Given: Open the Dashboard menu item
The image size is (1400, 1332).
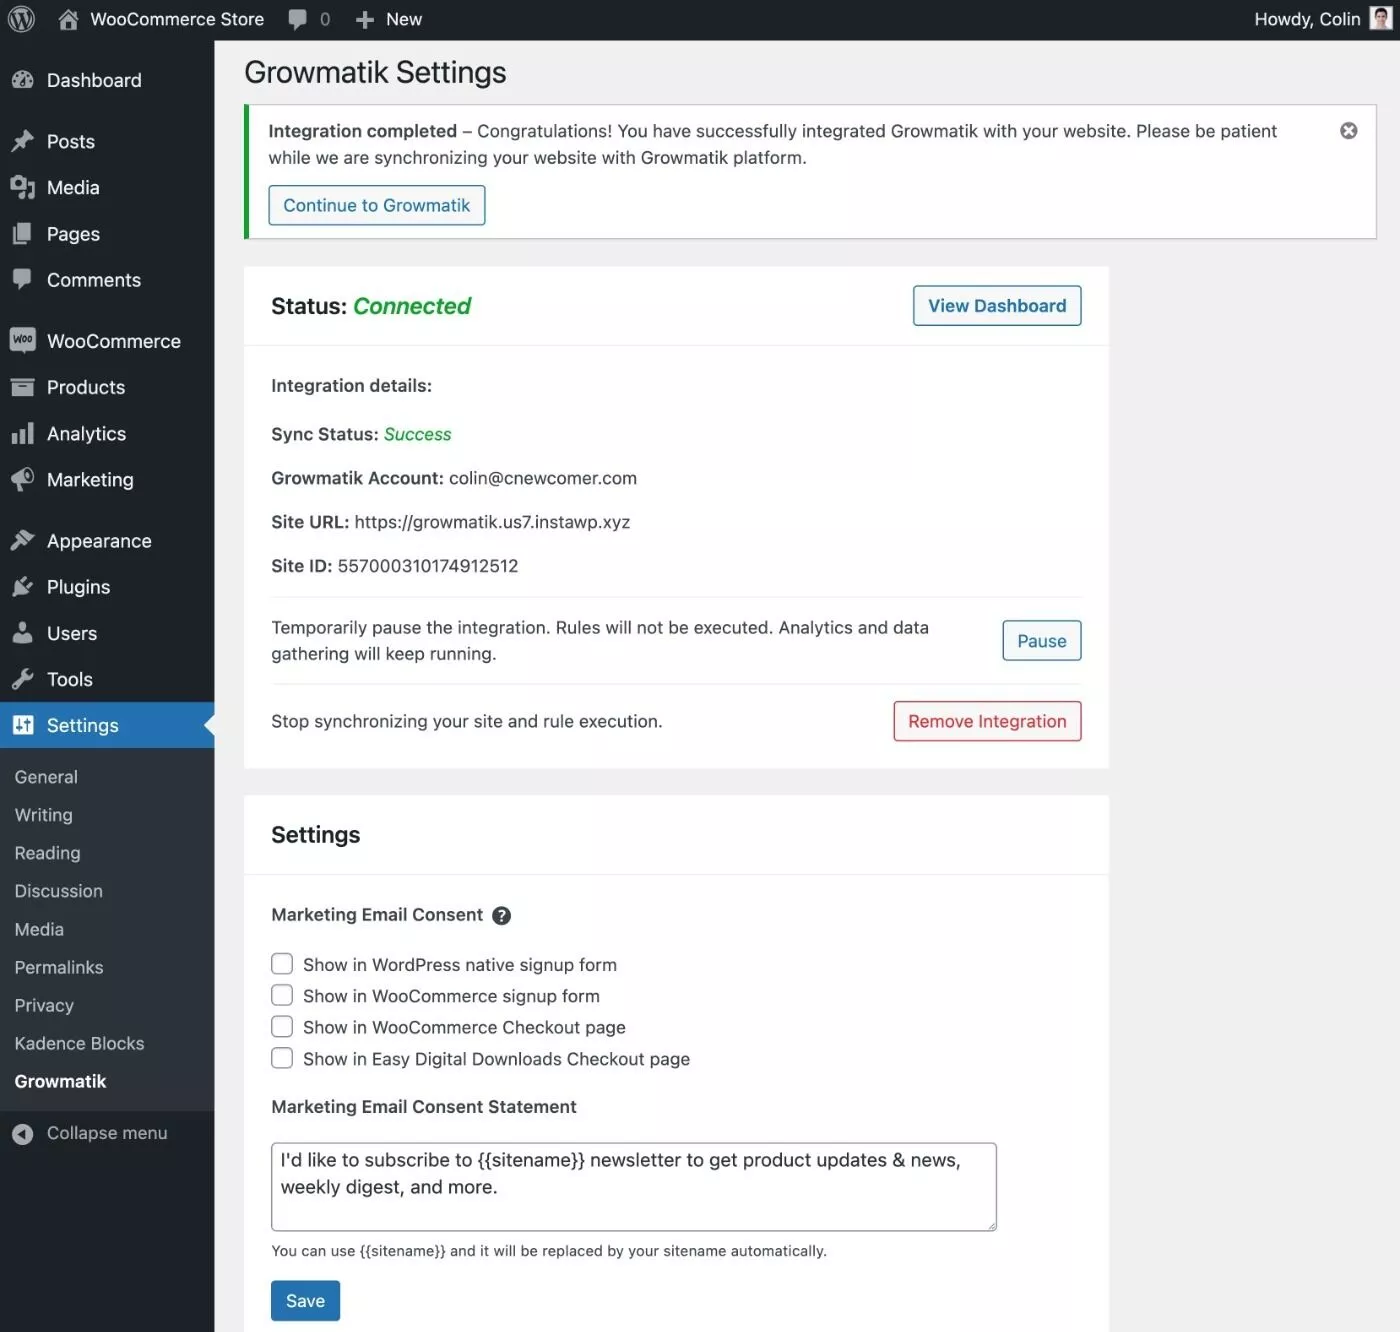Looking at the screenshot, I should coord(94,80).
